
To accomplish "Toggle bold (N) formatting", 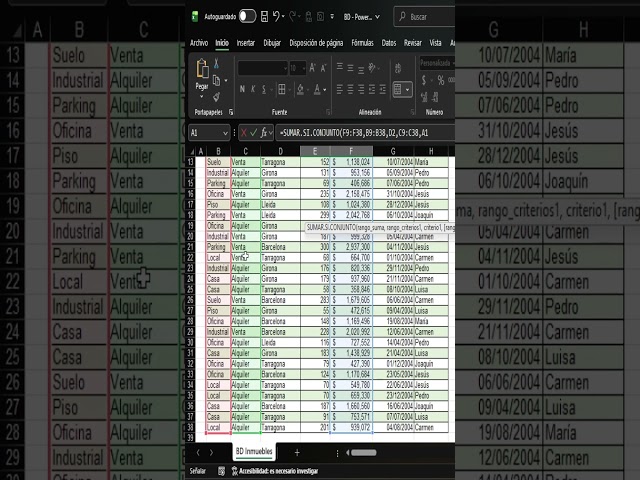I will 242,89.
